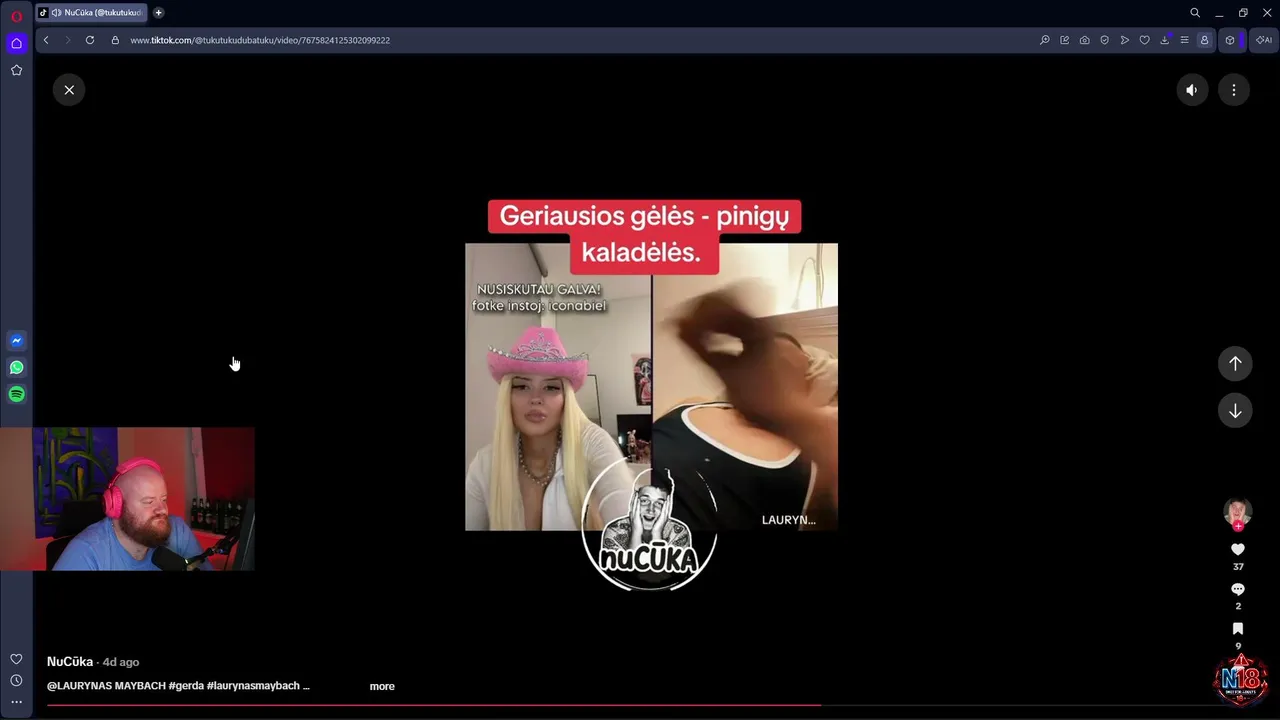
Task: View site security lock information
Action: (115, 40)
